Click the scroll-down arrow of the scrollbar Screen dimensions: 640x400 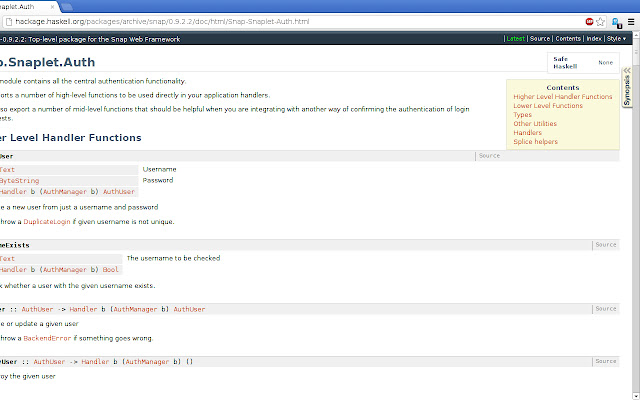point(636,396)
